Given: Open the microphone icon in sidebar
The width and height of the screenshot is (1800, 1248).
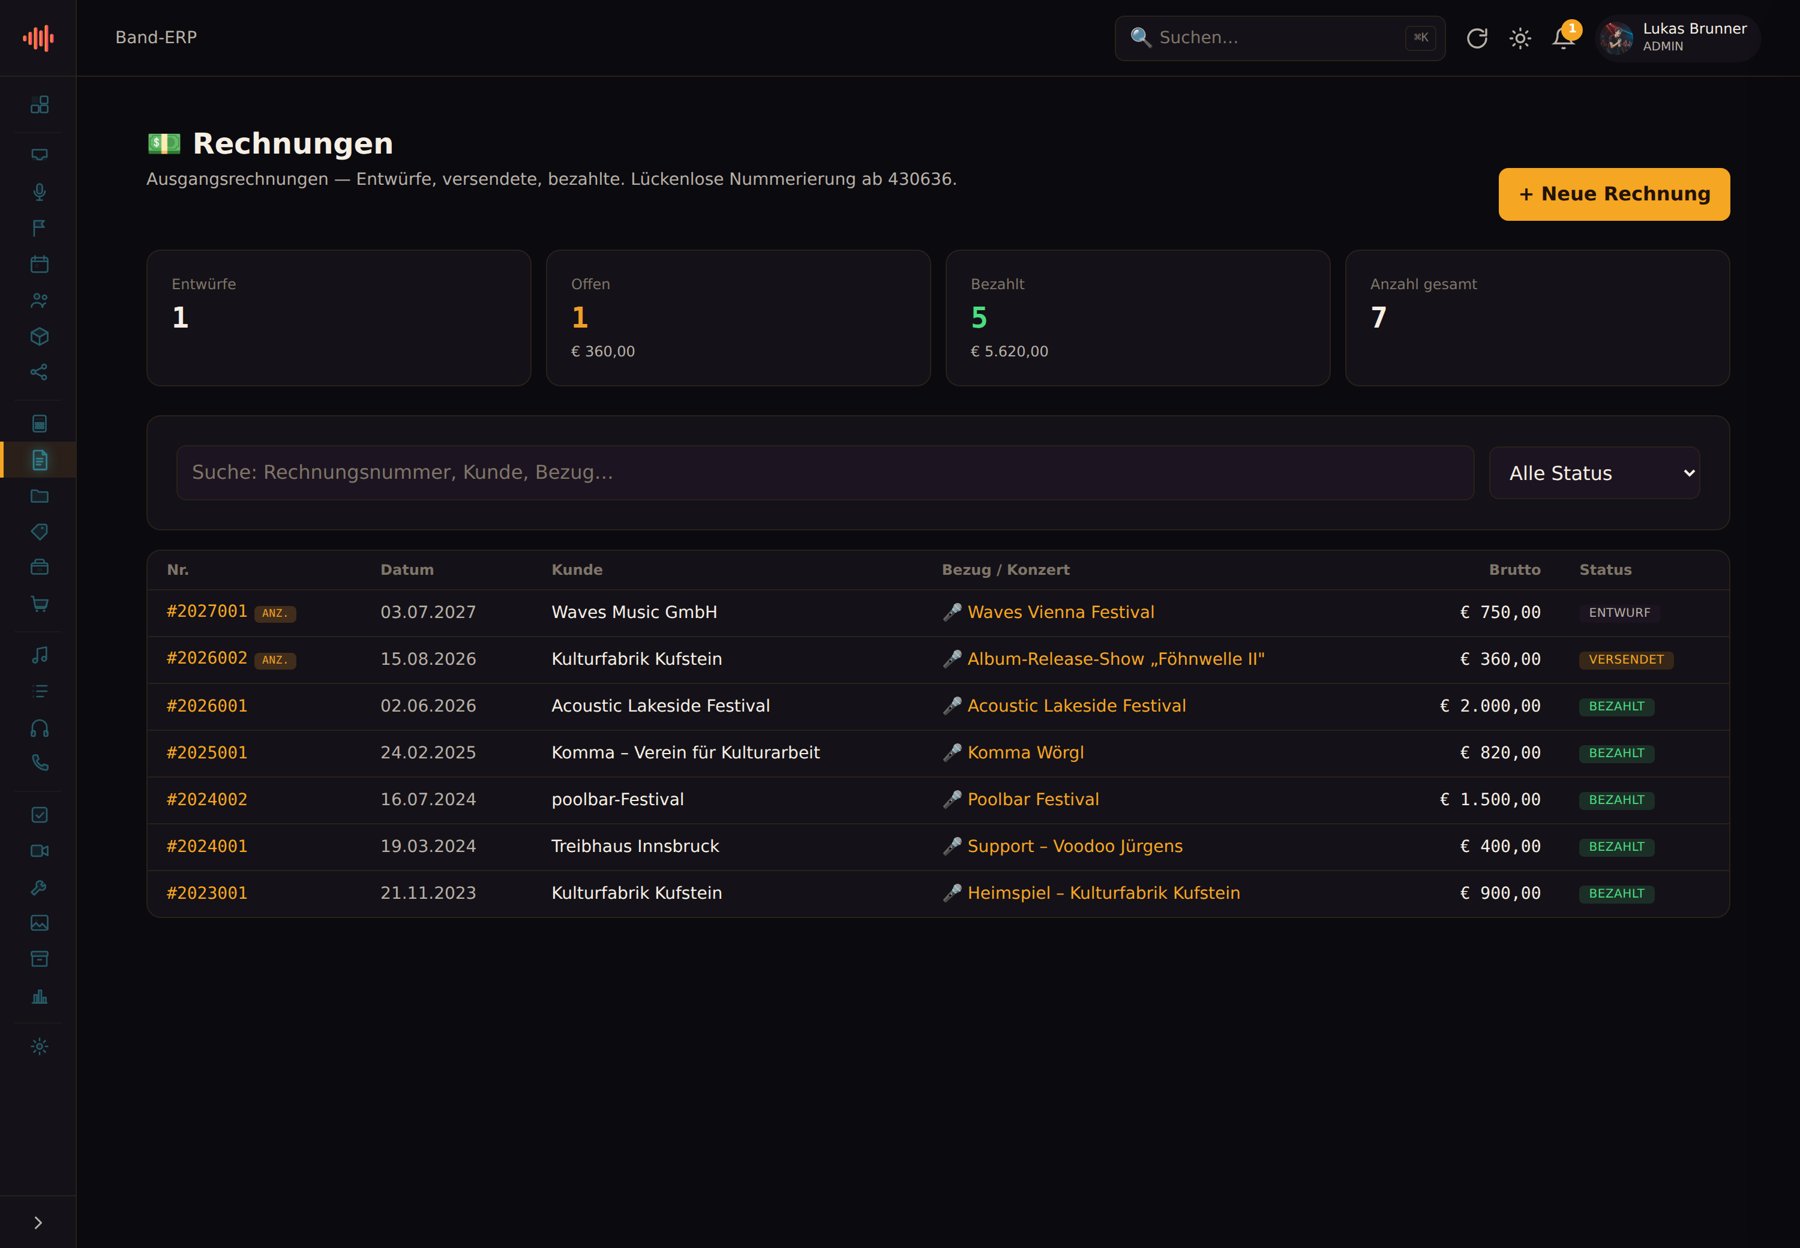Looking at the screenshot, I should pos(39,192).
